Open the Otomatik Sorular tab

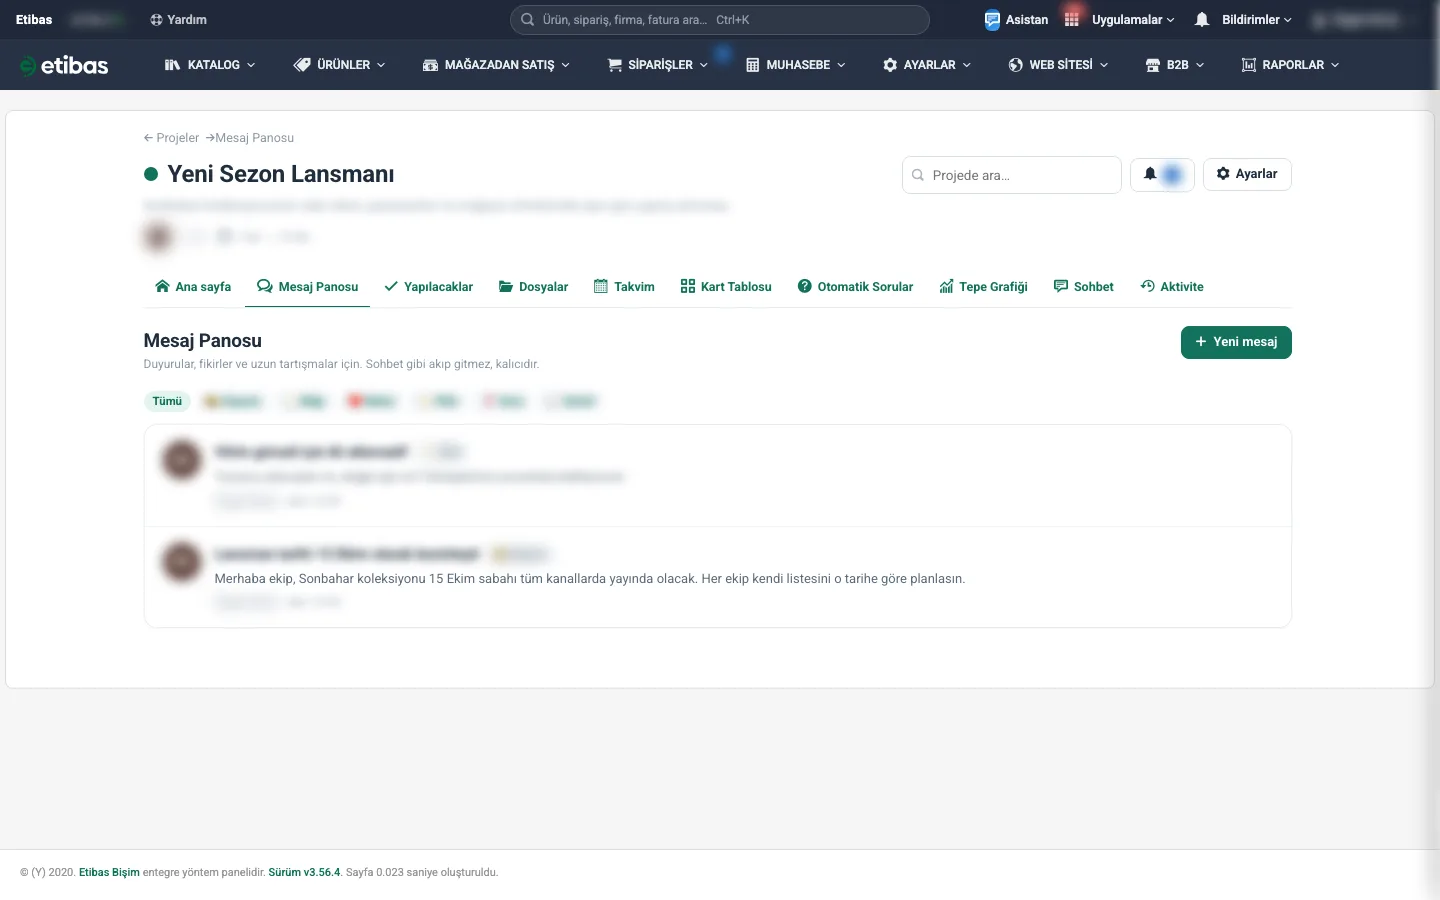[x=855, y=287]
